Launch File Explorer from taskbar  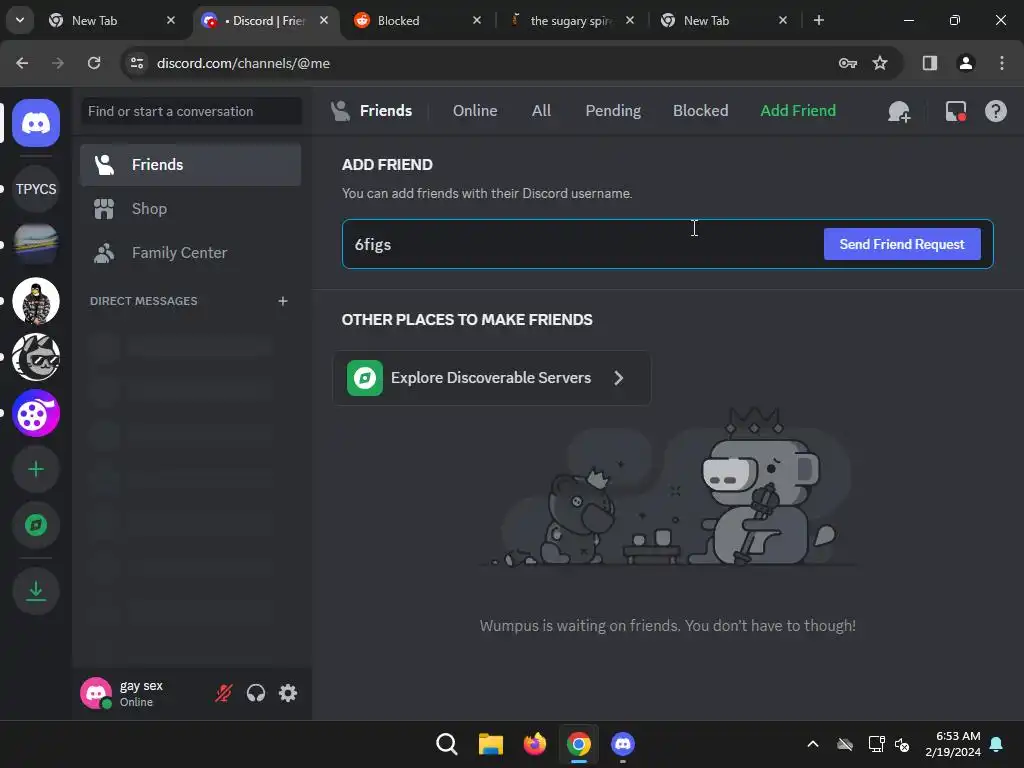(490, 744)
